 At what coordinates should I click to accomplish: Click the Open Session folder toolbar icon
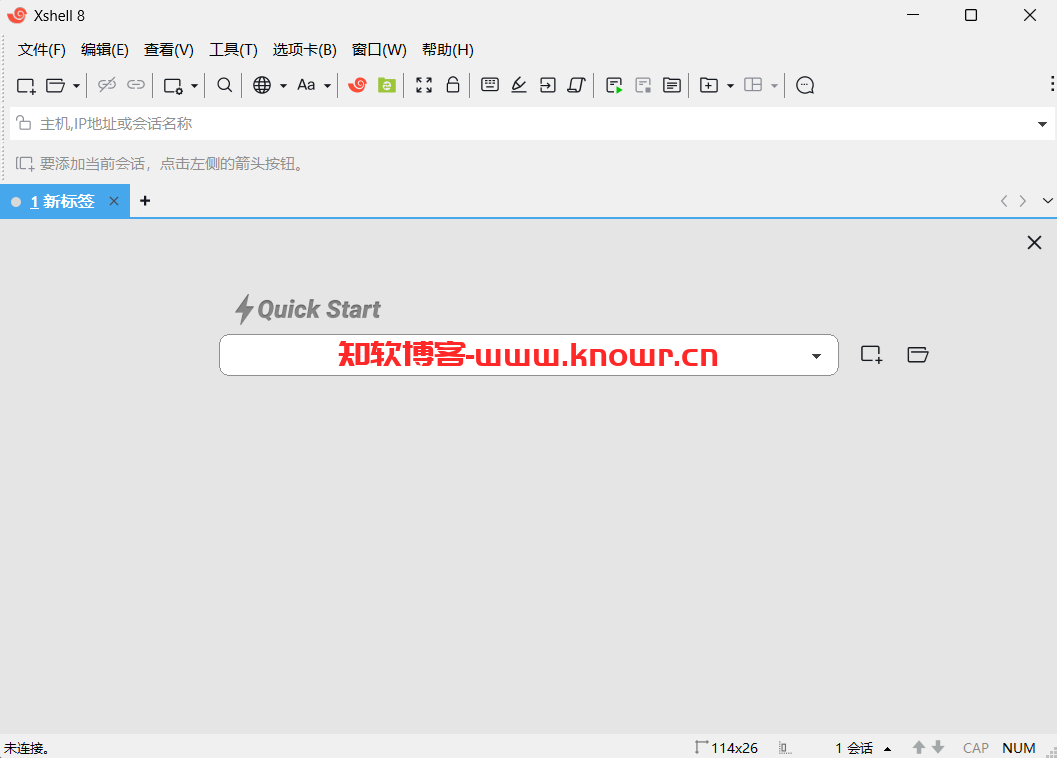[x=55, y=86]
